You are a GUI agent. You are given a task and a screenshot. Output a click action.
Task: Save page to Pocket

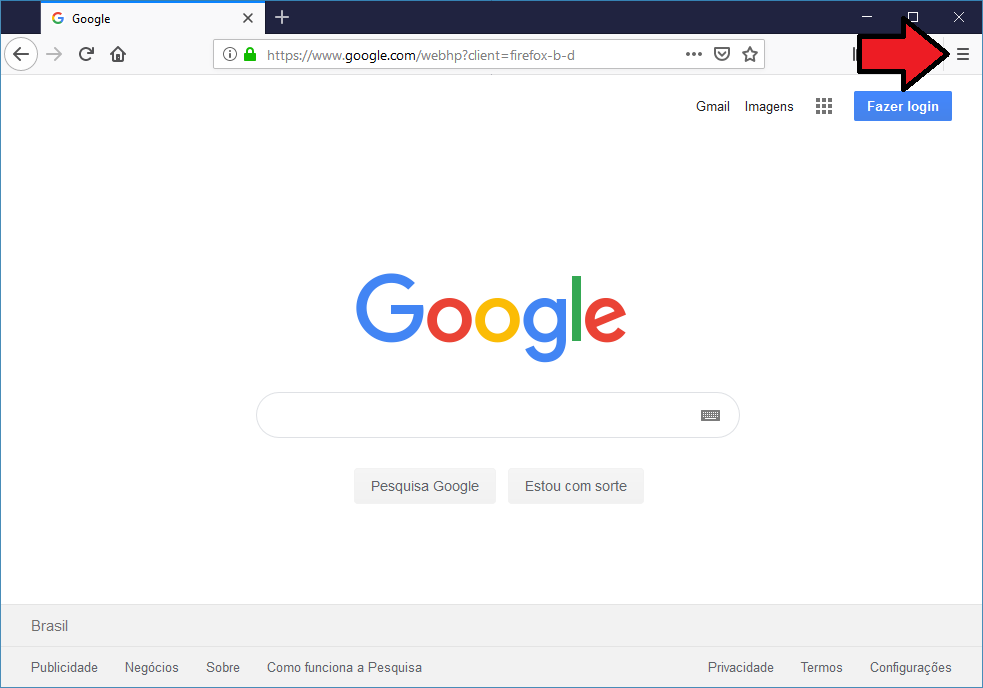(x=722, y=55)
